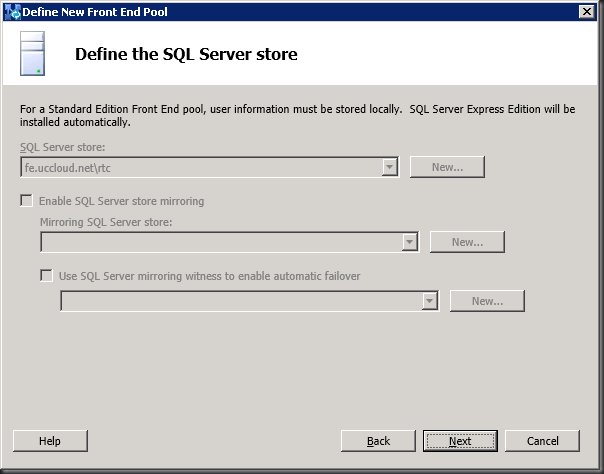Viewport: 604px width, 474px height.
Task: Open the Mirroring SQL Server store dropdown arrow
Action: click(409, 242)
